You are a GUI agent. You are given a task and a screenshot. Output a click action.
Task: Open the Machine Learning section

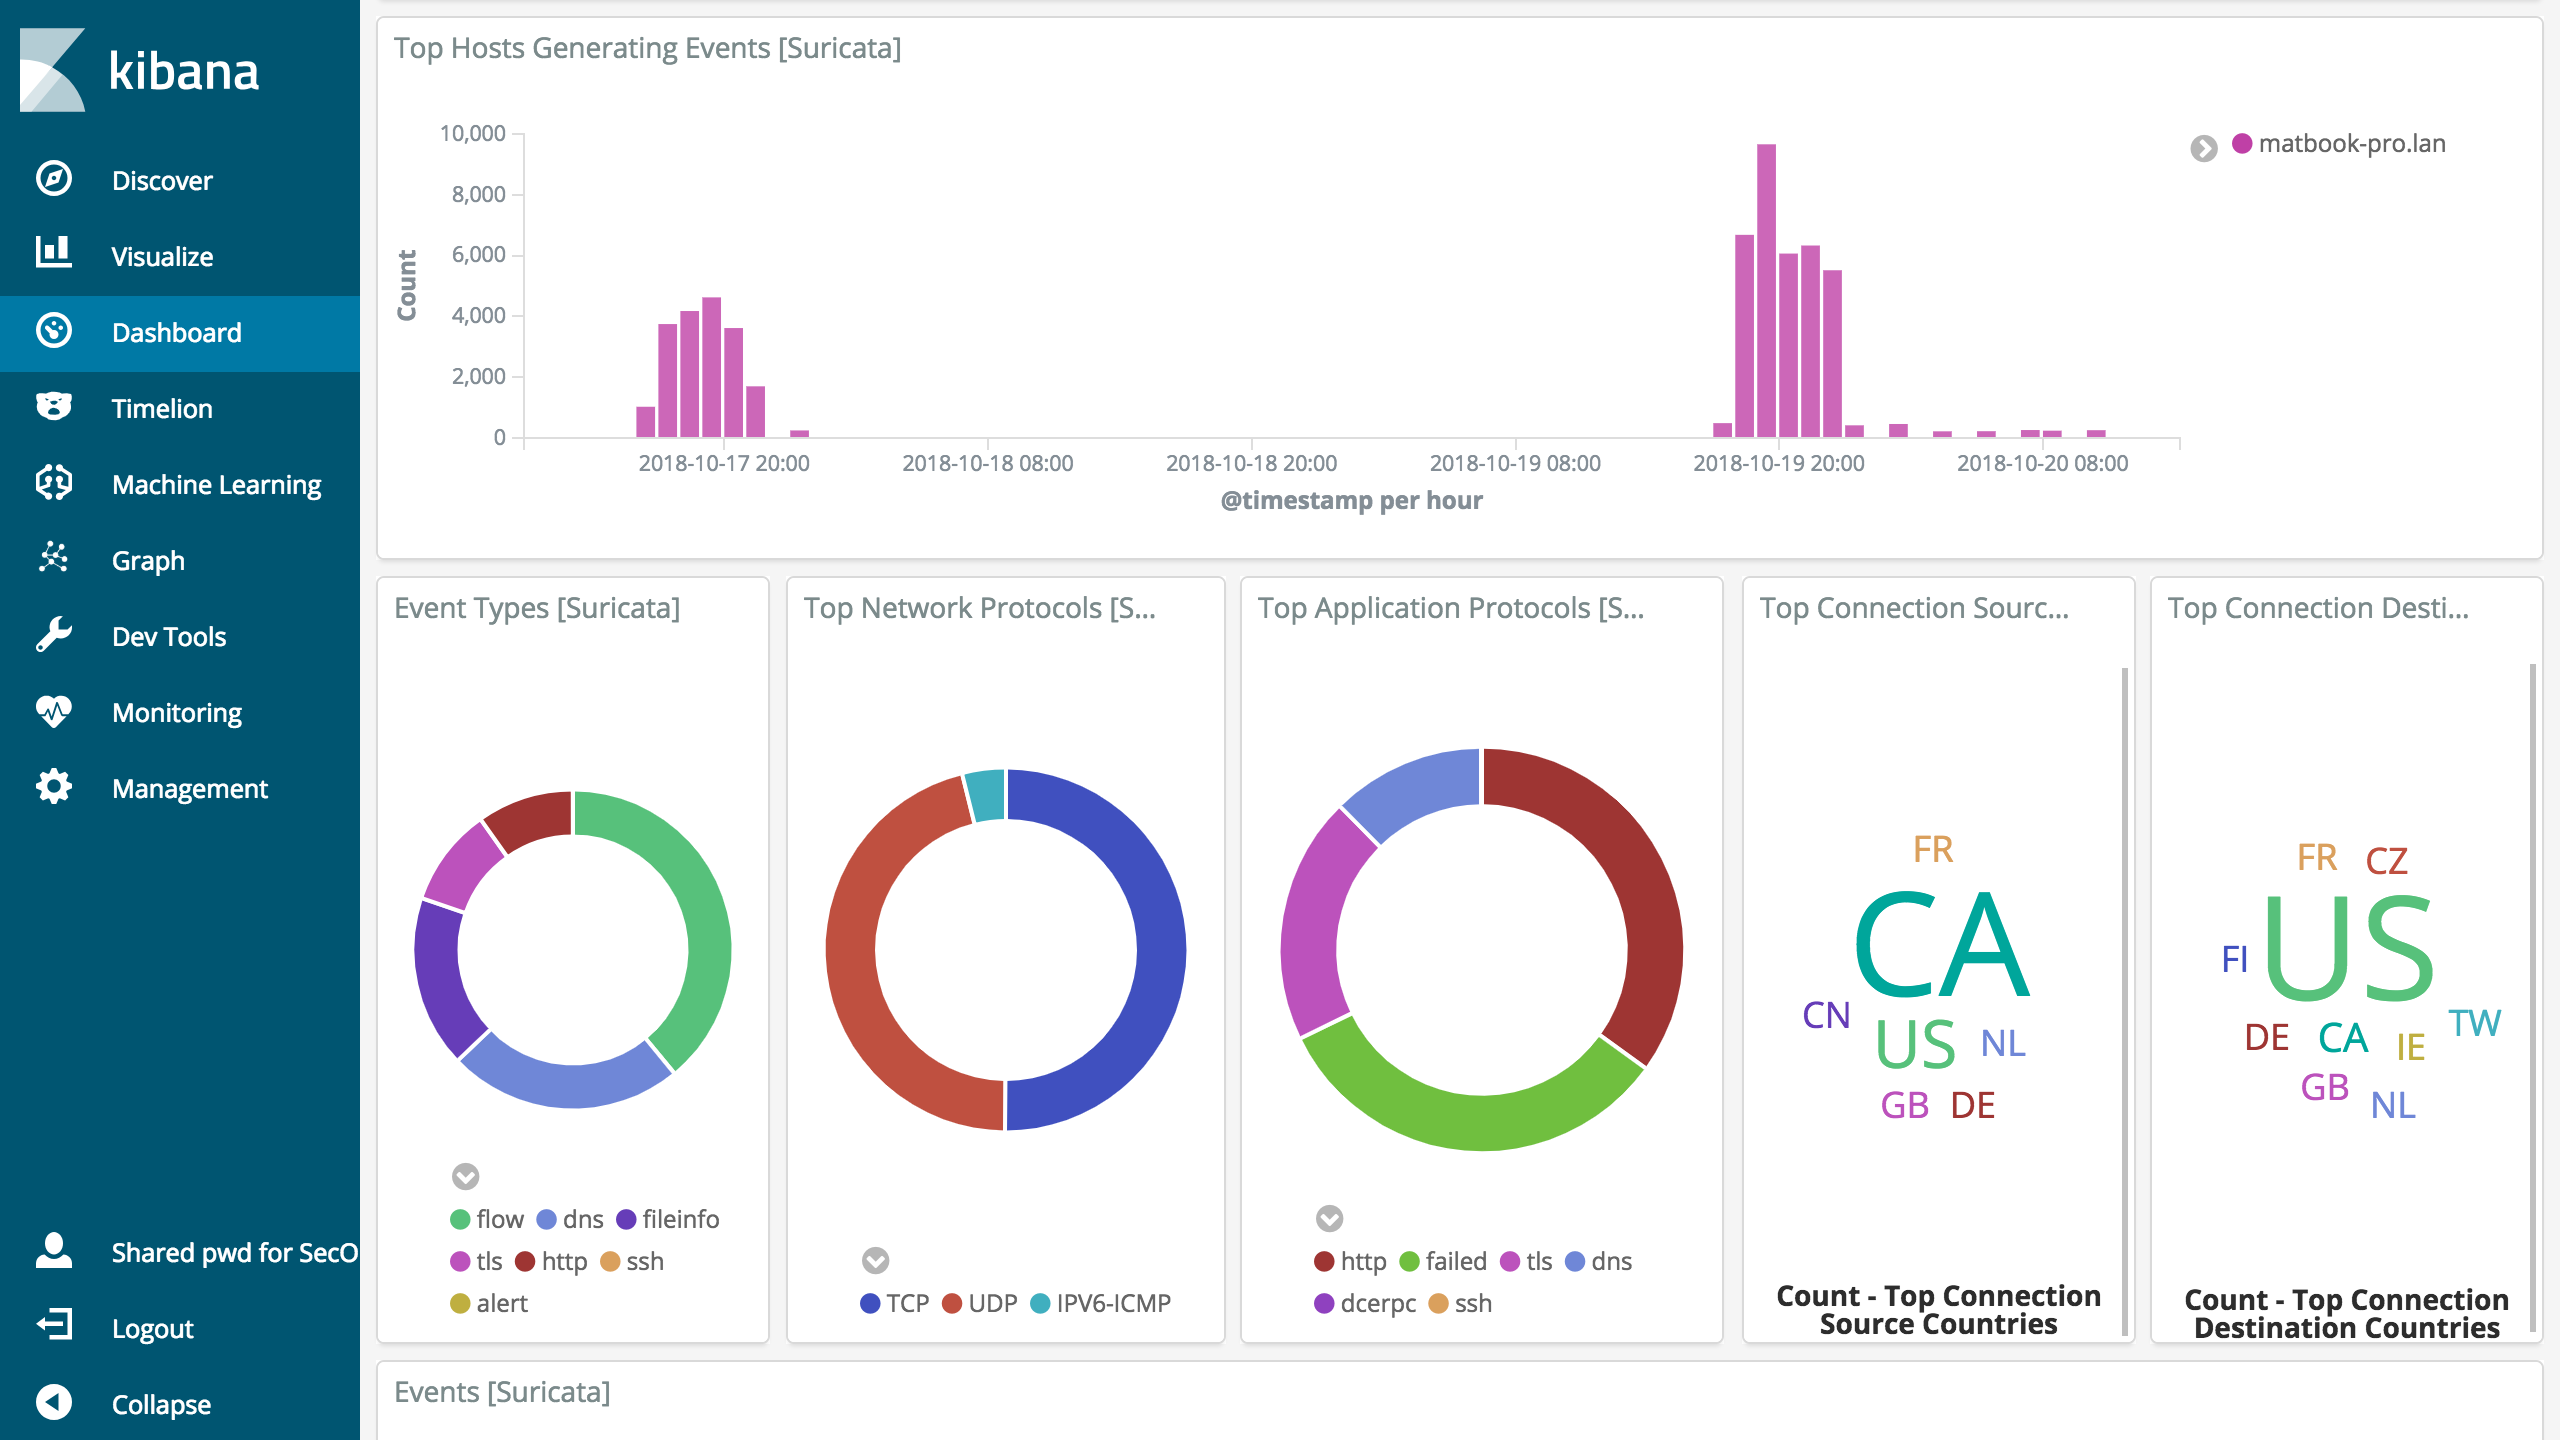[216, 484]
